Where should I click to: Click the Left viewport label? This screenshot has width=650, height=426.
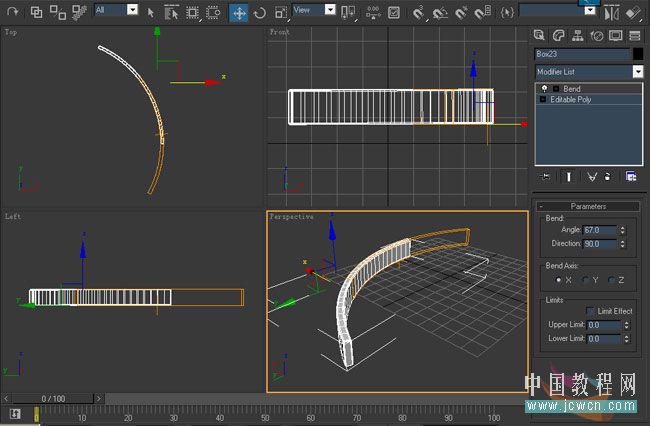point(12,216)
